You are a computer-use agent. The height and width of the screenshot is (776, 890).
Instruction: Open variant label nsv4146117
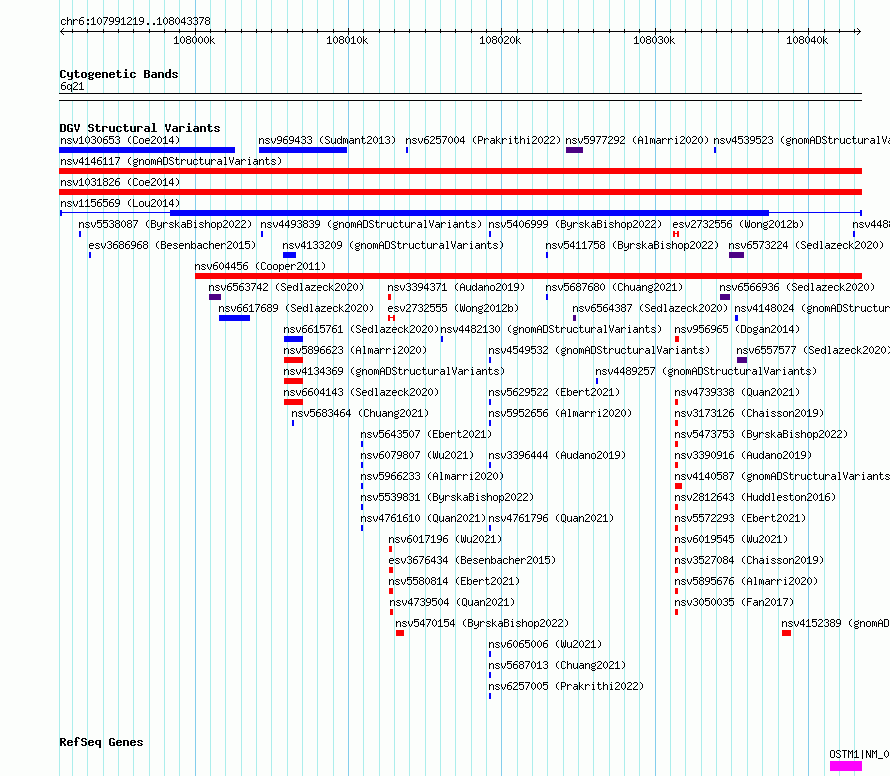[x=171, y=161]
